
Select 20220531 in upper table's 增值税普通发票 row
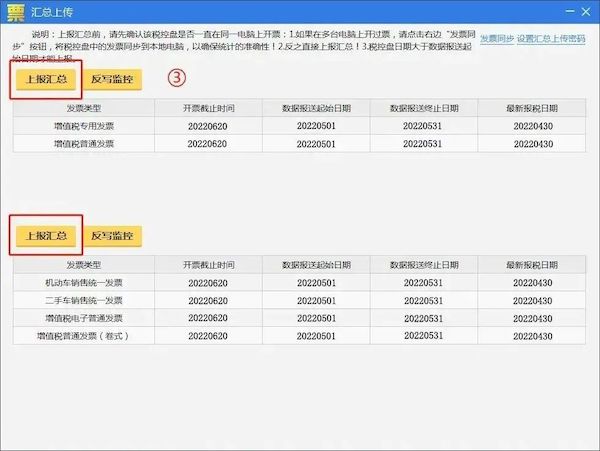tap(422, 144)
